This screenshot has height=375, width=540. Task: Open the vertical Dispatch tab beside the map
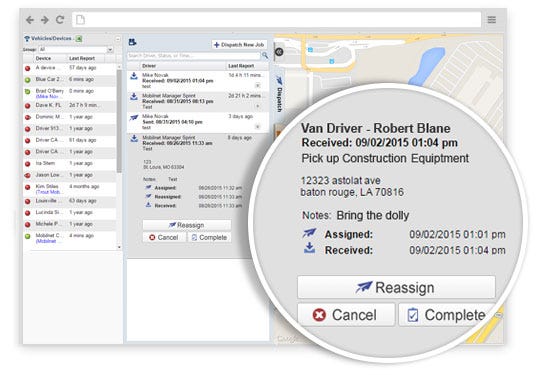click(279, 94)
